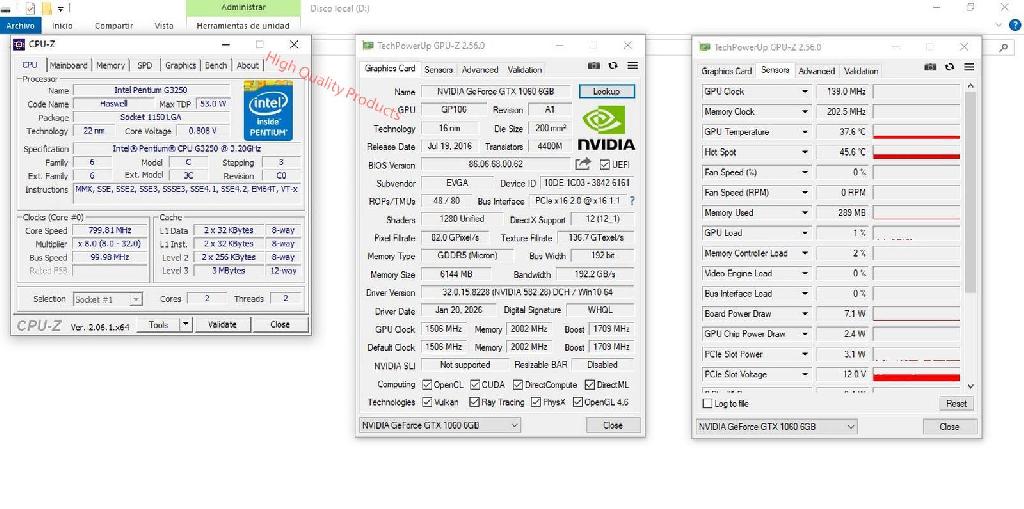Switch to the Mainboard tab in CPU-Z

point(69,65)
